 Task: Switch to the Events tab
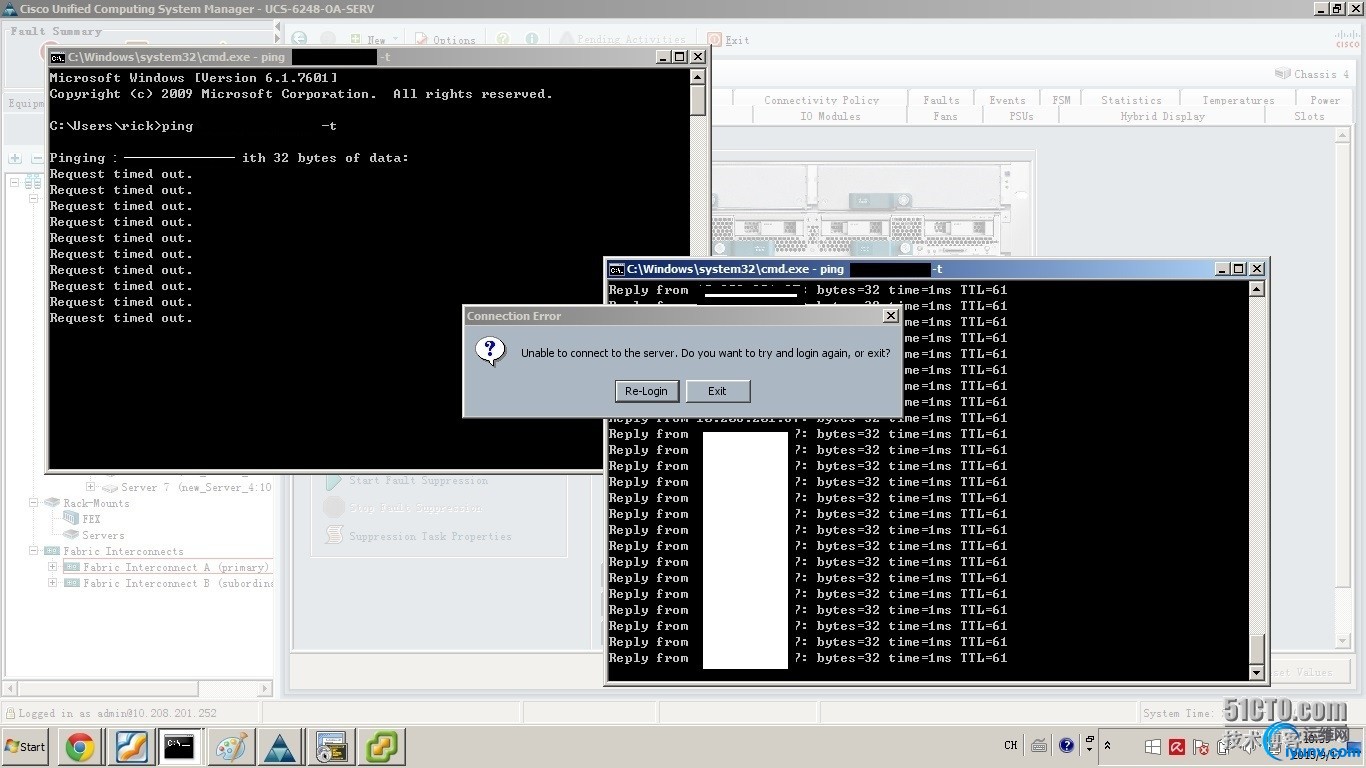click(x=1007, y=100)
